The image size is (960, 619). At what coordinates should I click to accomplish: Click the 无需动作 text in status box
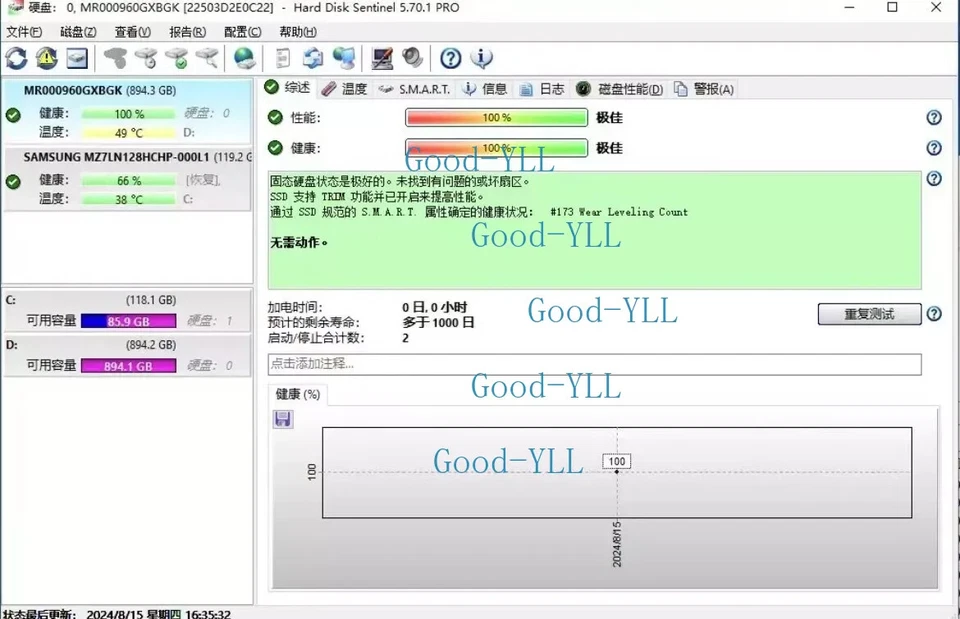tap(299, 242)
